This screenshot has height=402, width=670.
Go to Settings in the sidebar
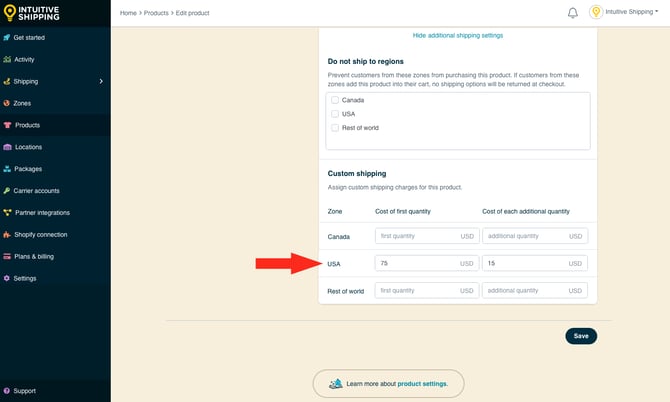tap(25, 278)
